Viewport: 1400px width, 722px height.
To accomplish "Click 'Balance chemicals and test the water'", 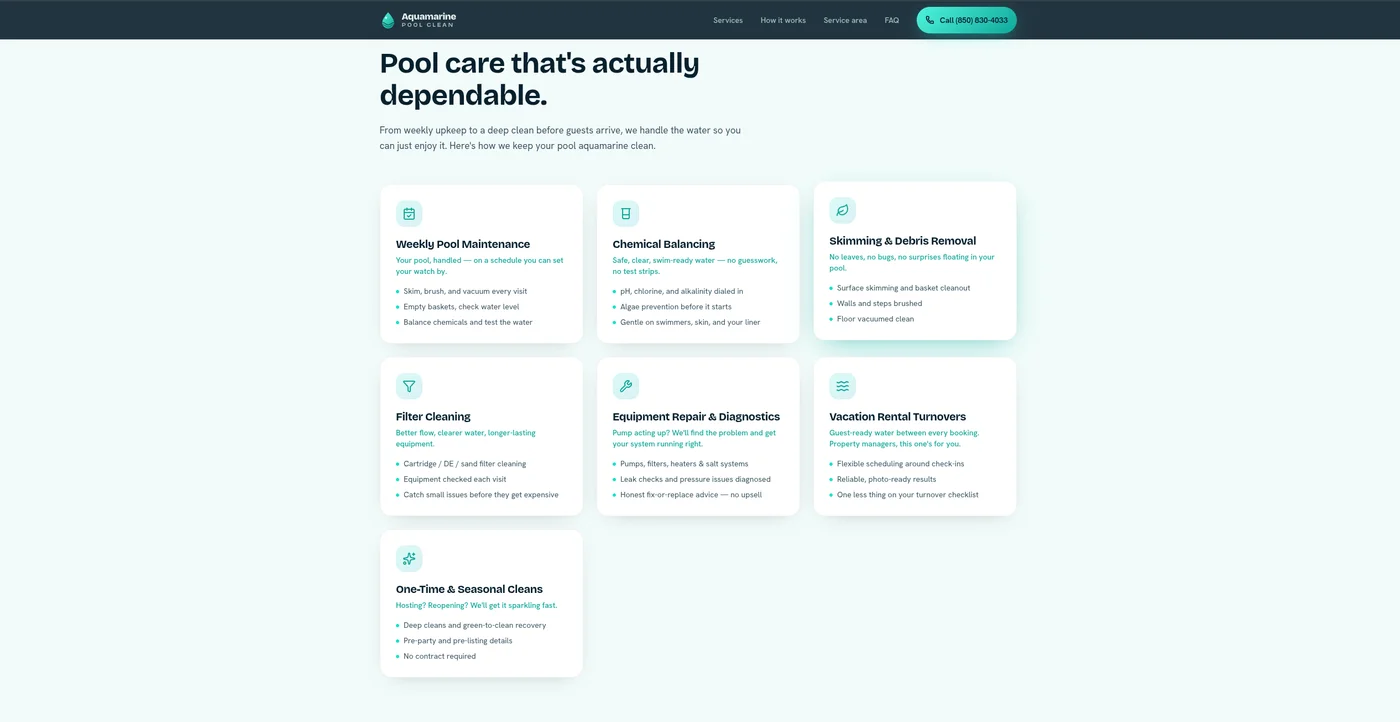I will pyautogui.click(x=468, y=322).
